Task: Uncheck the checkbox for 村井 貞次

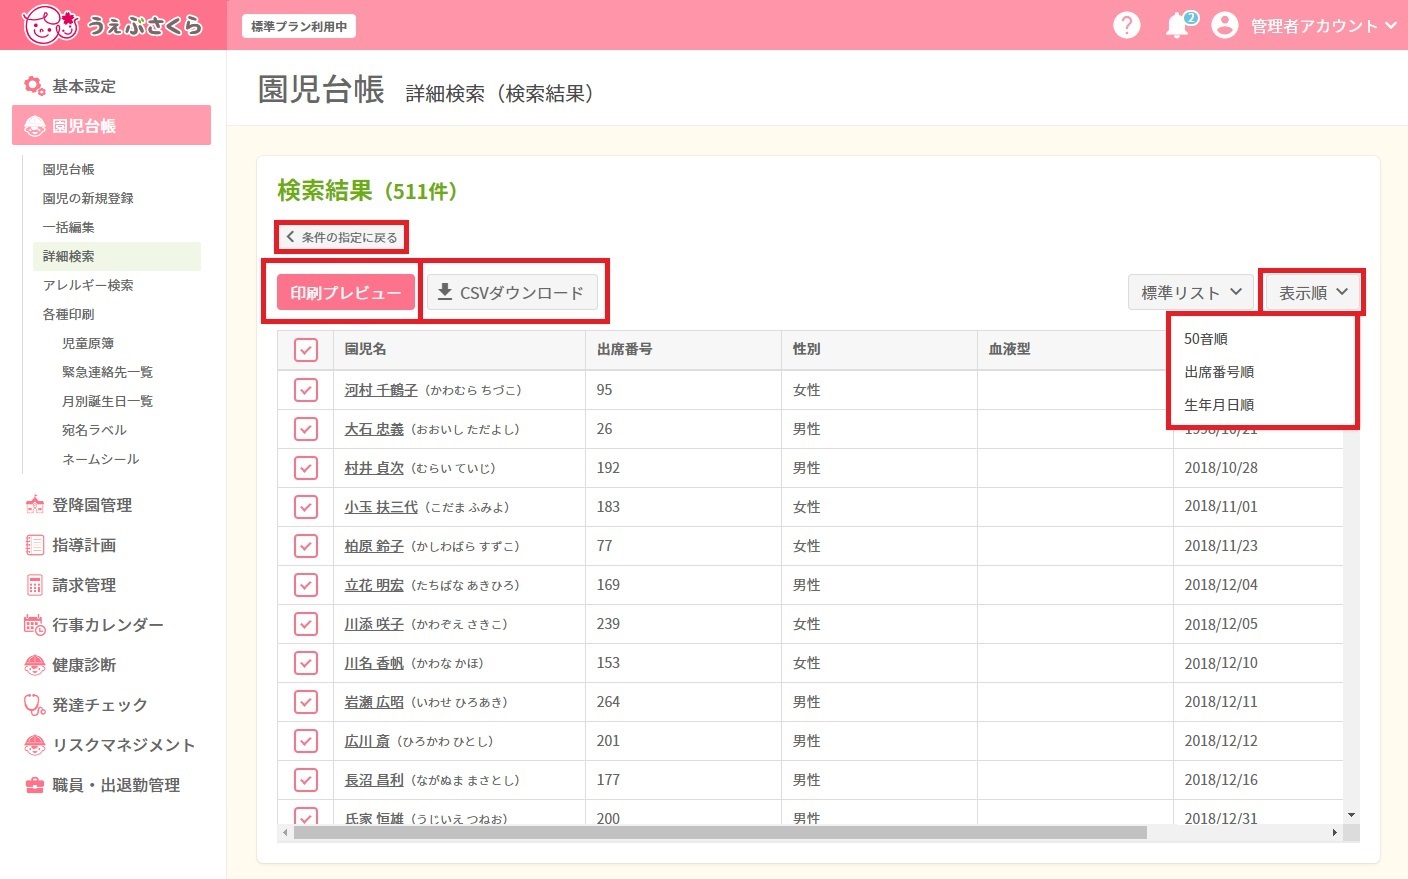Action: pyautogui.click(x=306, y=468)
